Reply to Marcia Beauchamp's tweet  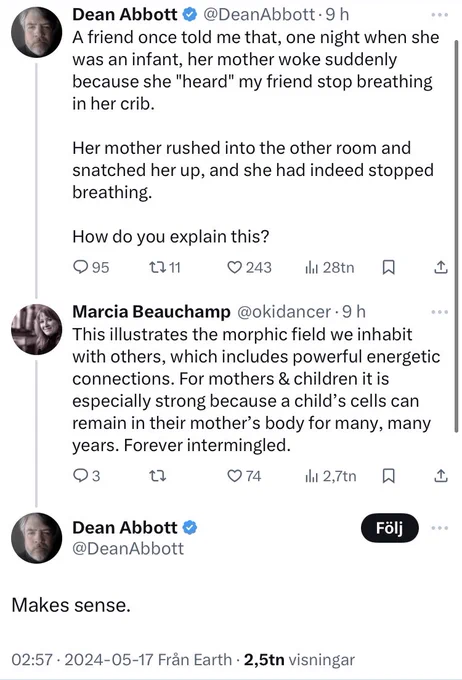(86, 476)
